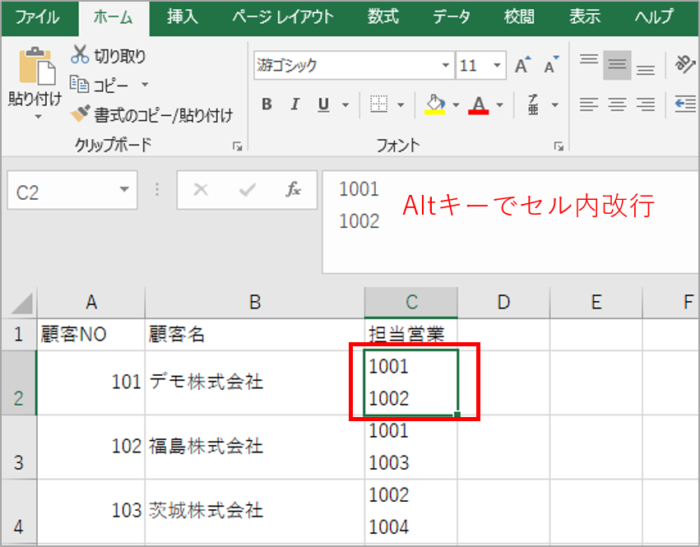Align text right

646,104
